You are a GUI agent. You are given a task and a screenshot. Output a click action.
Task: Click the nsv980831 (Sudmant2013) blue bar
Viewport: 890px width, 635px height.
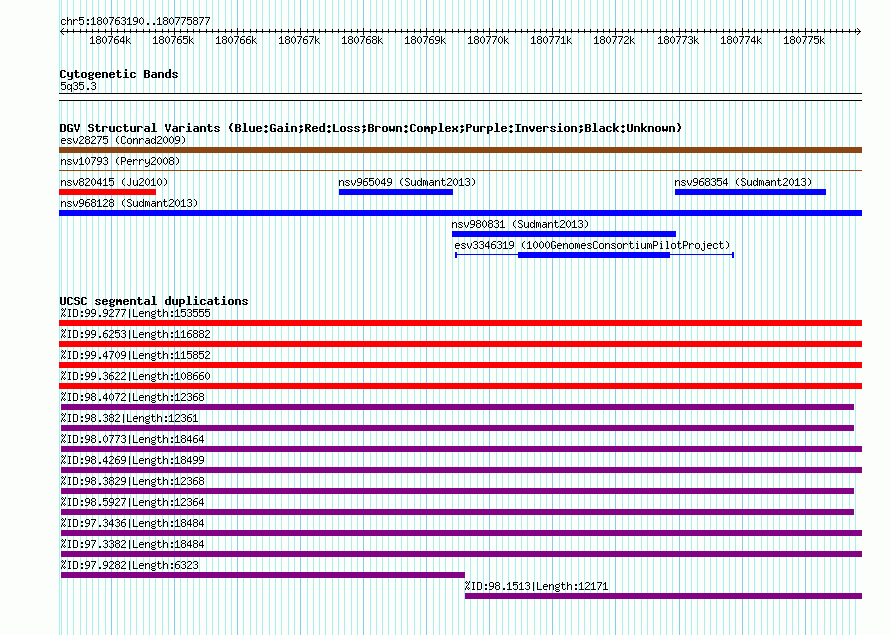[x=564, y=234]
